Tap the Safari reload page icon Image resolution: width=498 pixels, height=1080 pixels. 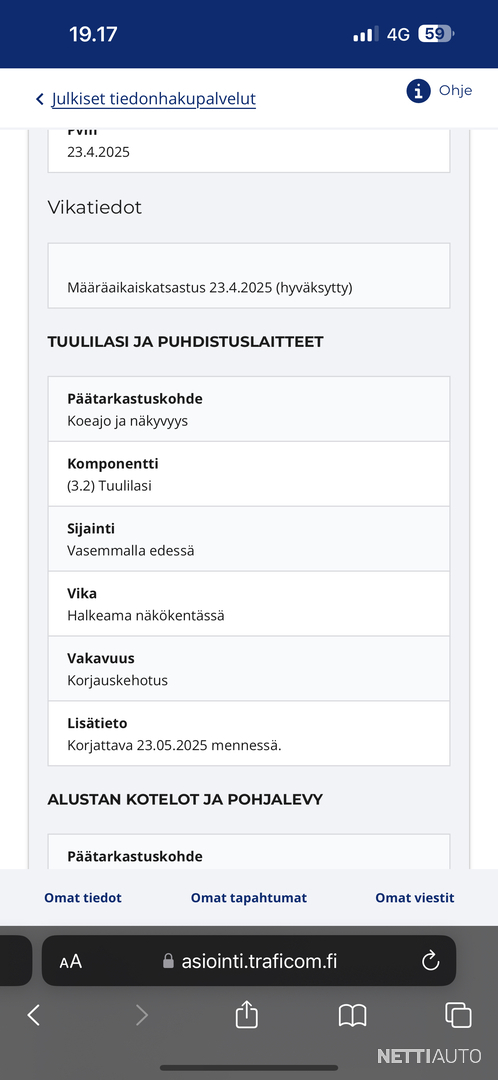[430, 961]
